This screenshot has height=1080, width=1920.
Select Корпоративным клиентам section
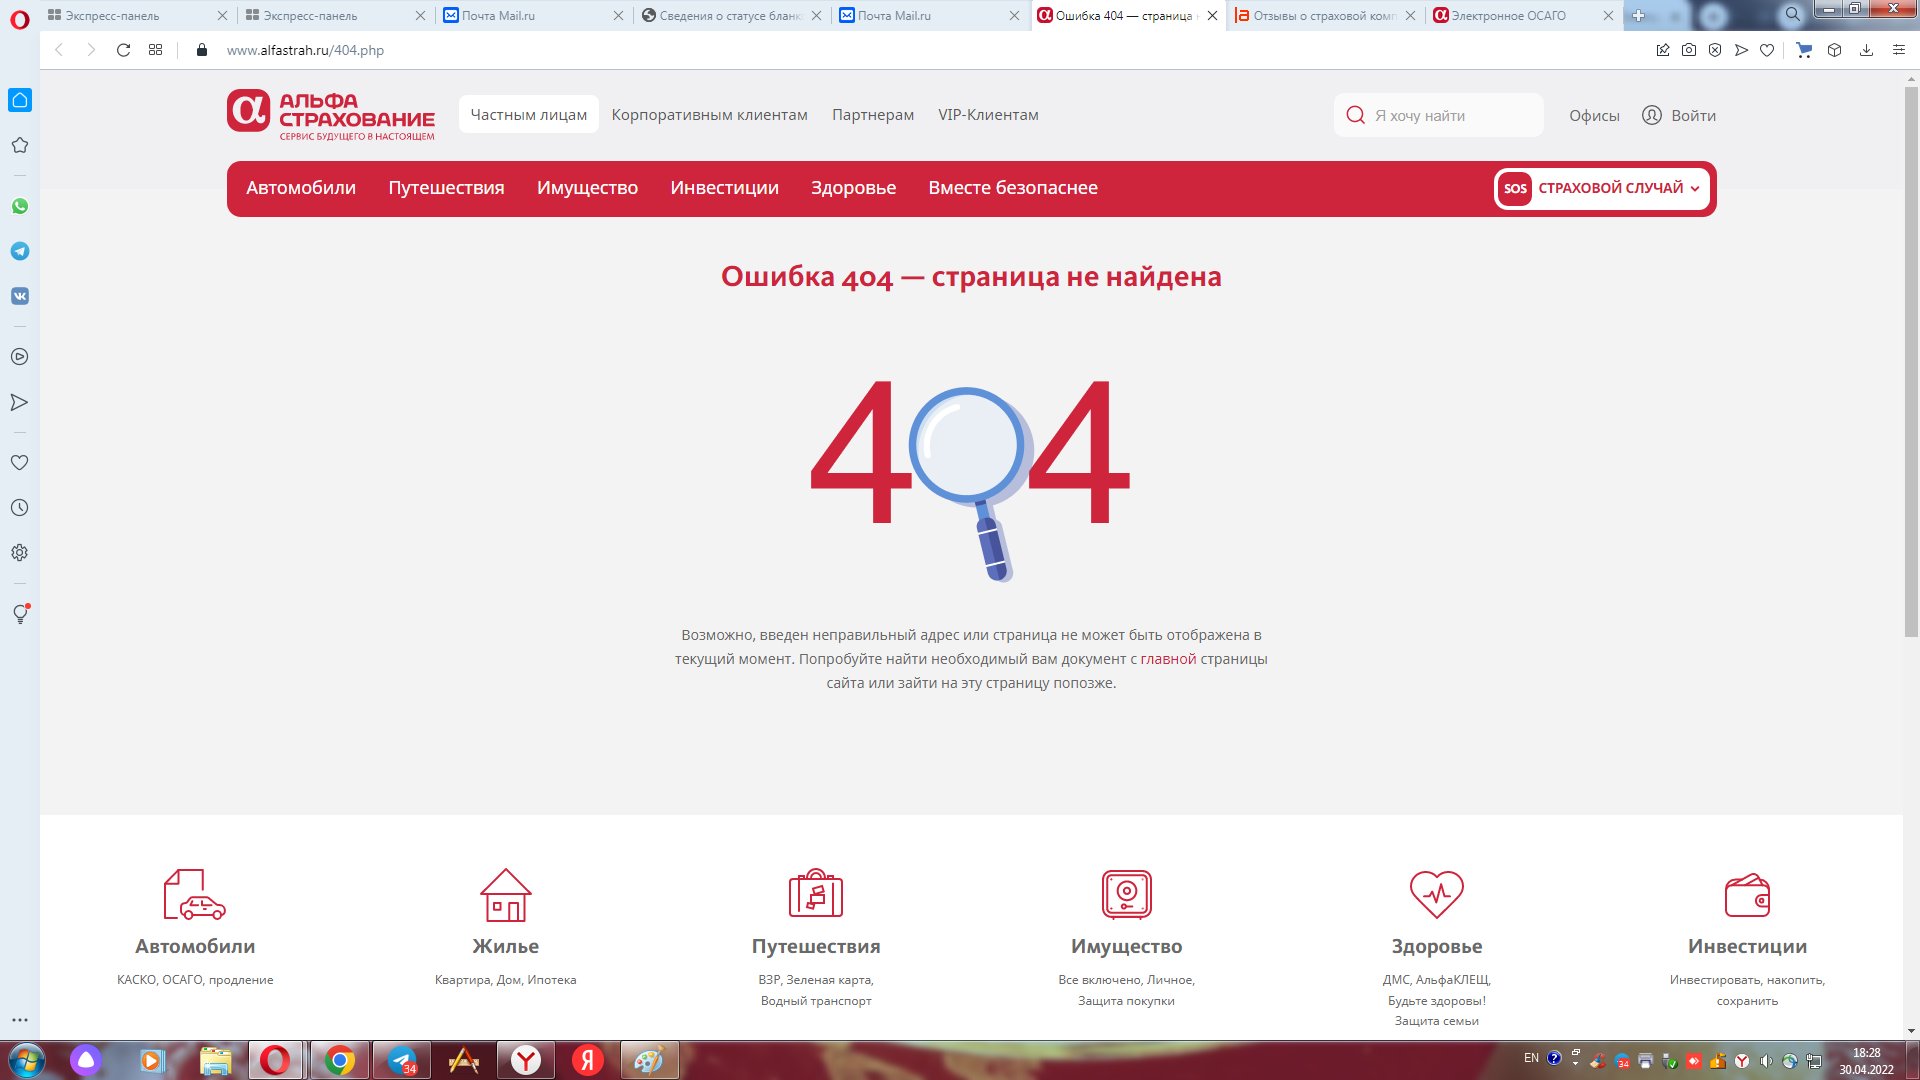tap(709, 115)
